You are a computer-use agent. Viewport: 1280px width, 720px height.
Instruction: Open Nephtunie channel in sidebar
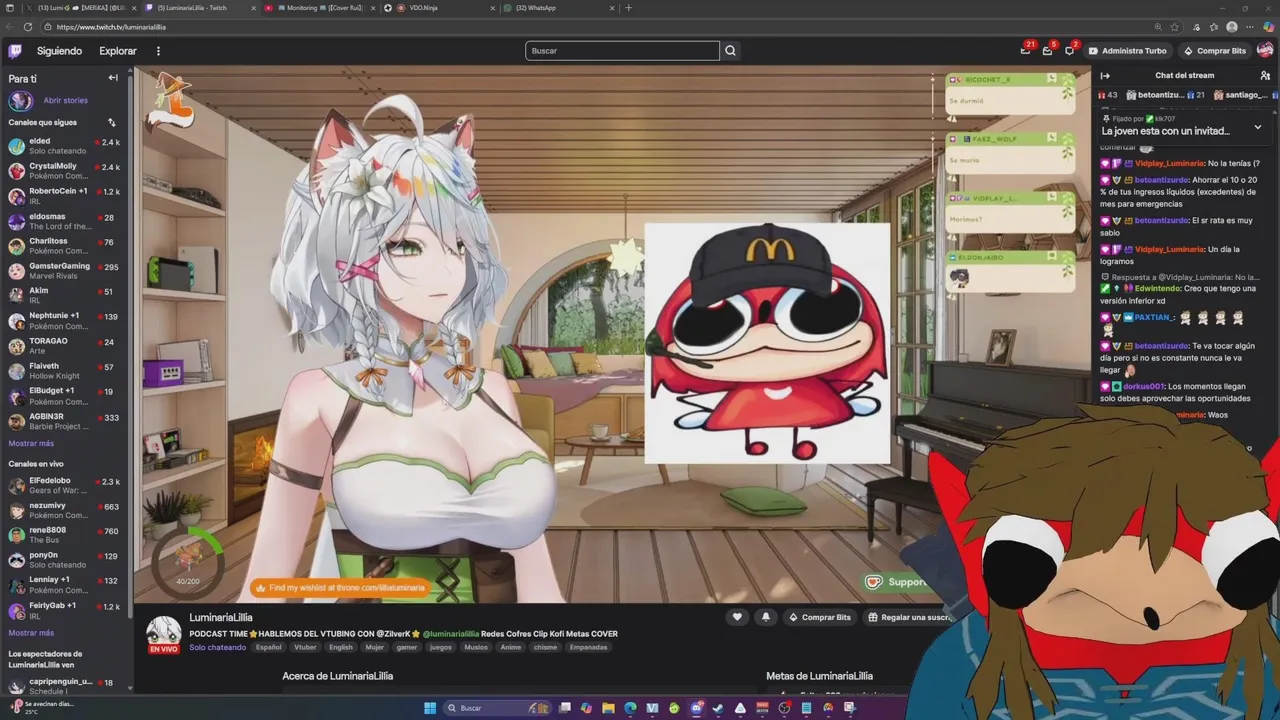[64, 321]
